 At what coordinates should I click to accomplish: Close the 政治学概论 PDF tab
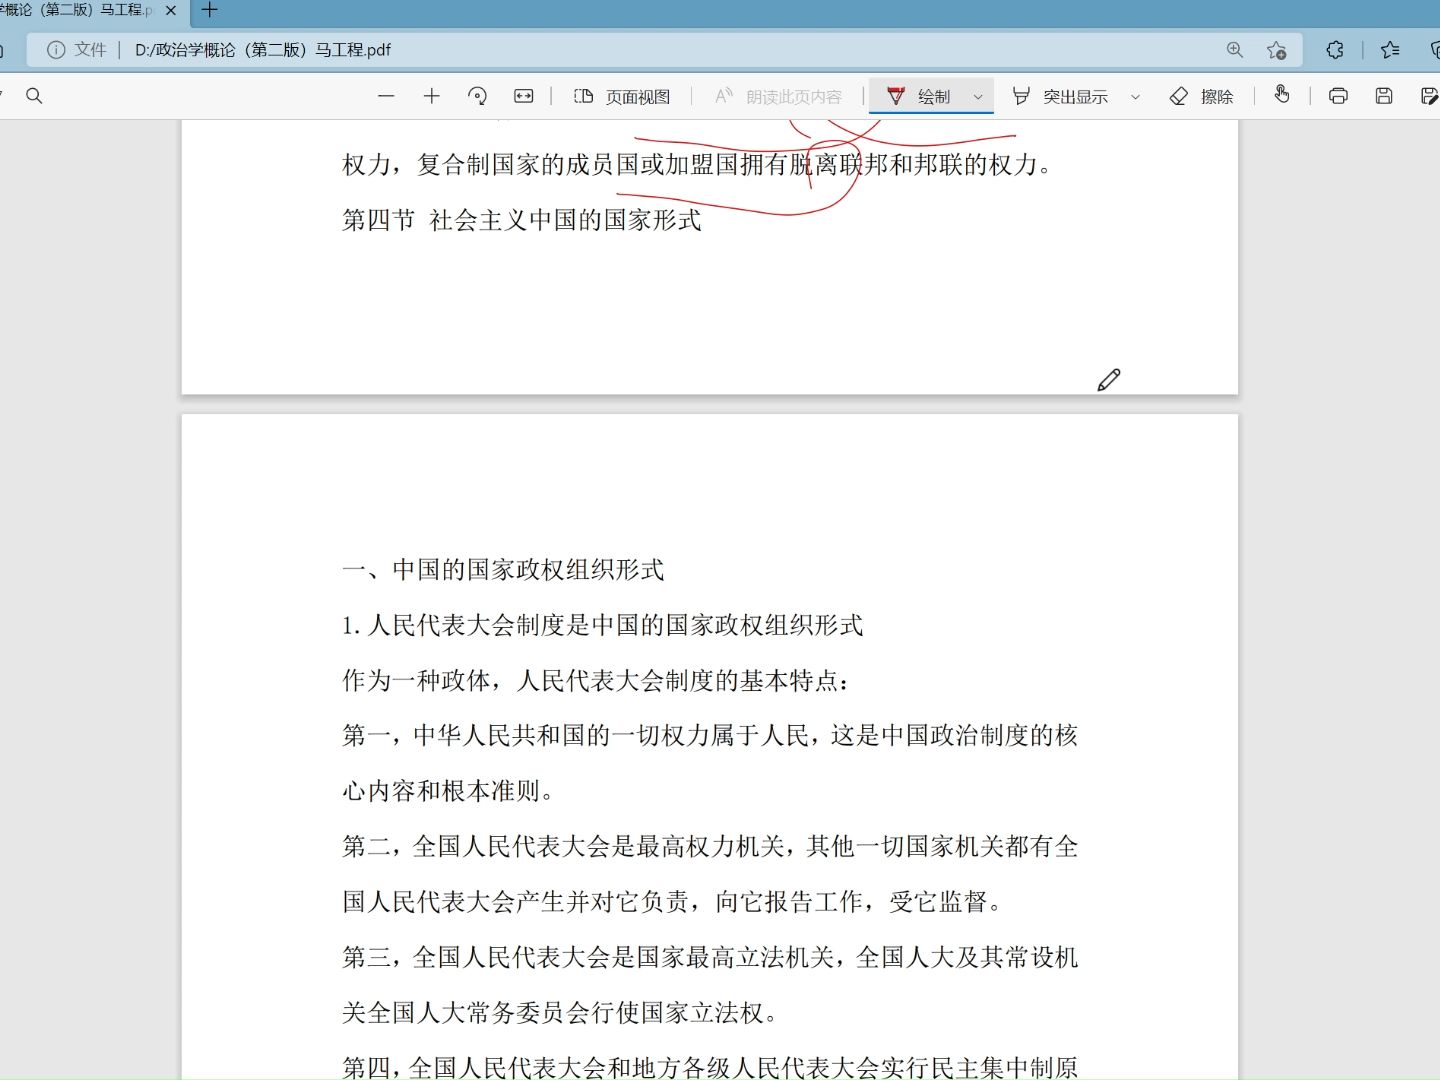171,10
